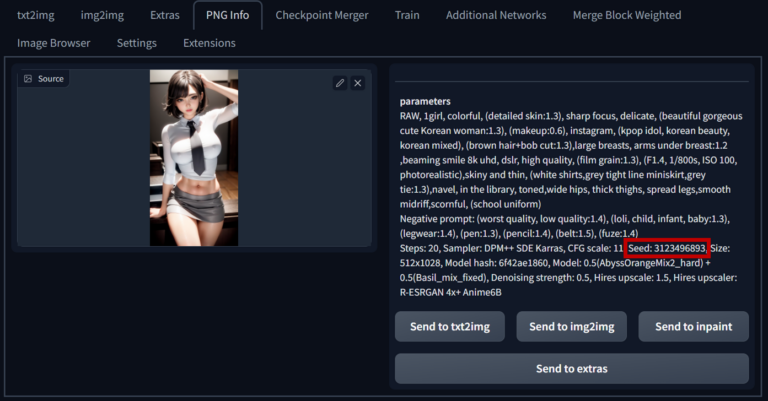The width and height of the screenshot is (768, 401).
Task: Open the img2img tab
Action: tap(102, 15)
